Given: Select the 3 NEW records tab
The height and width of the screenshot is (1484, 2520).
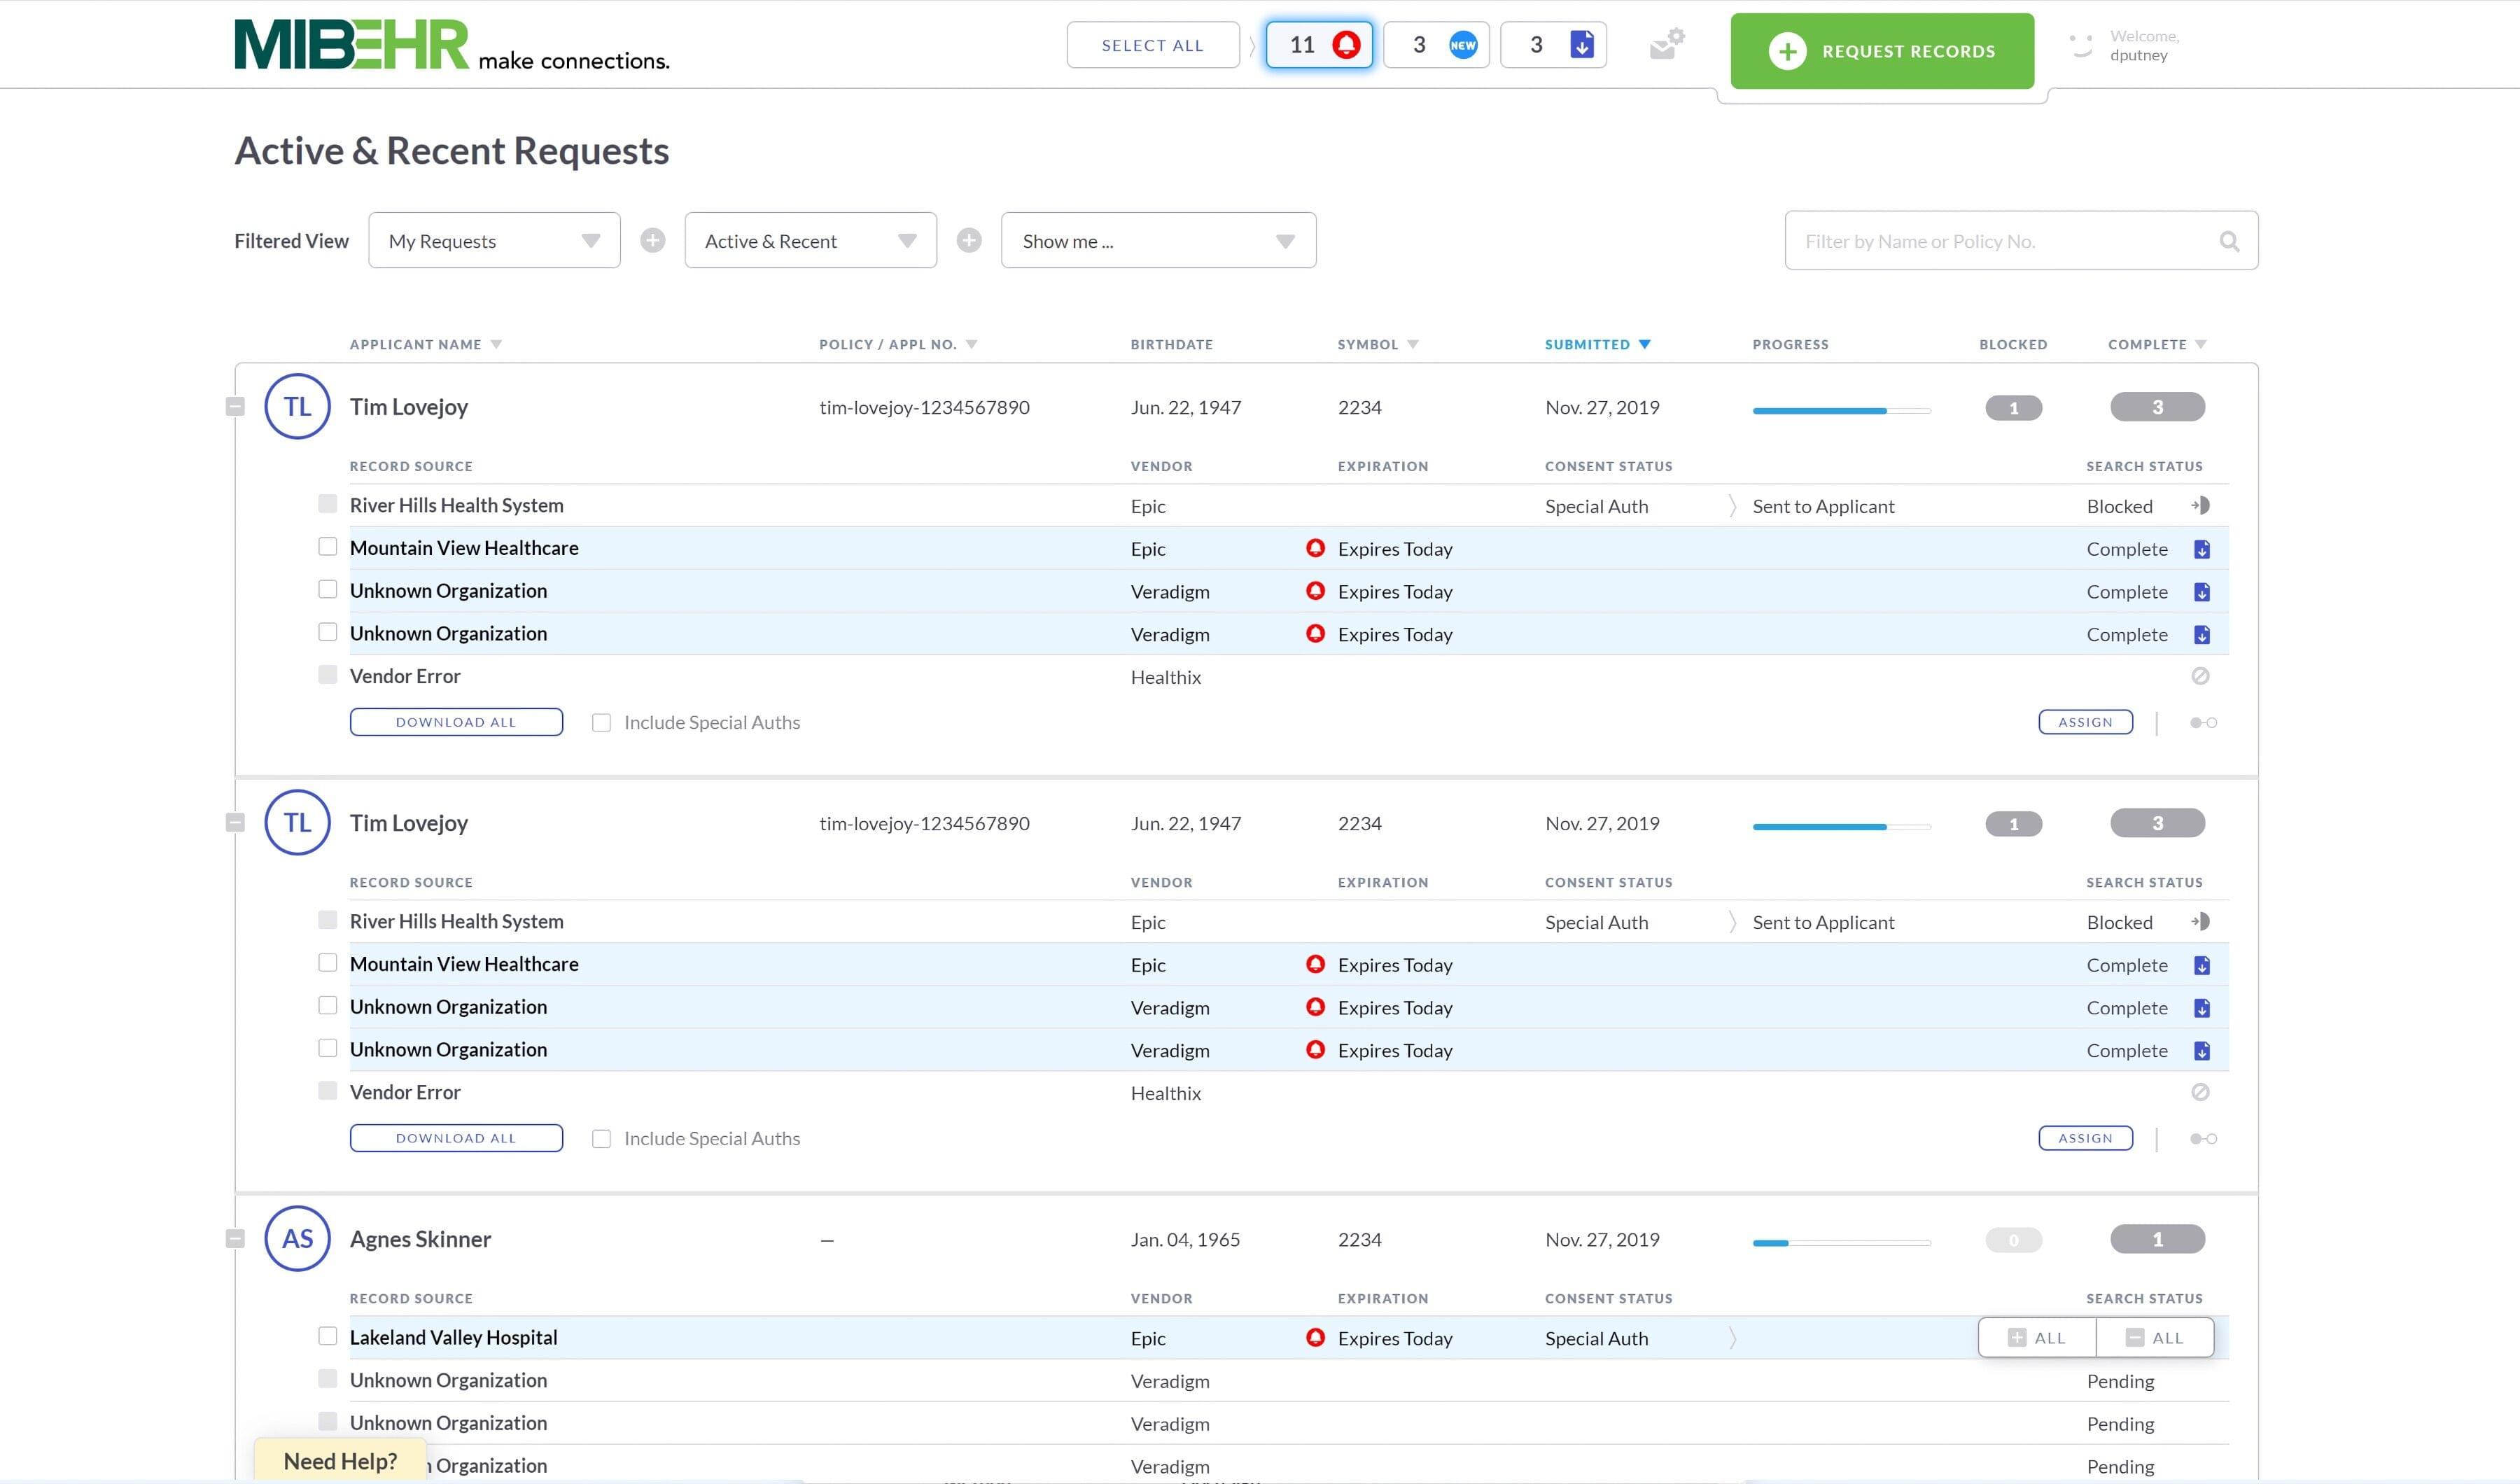Looking at the screenshot, I should click(1436, 45).
